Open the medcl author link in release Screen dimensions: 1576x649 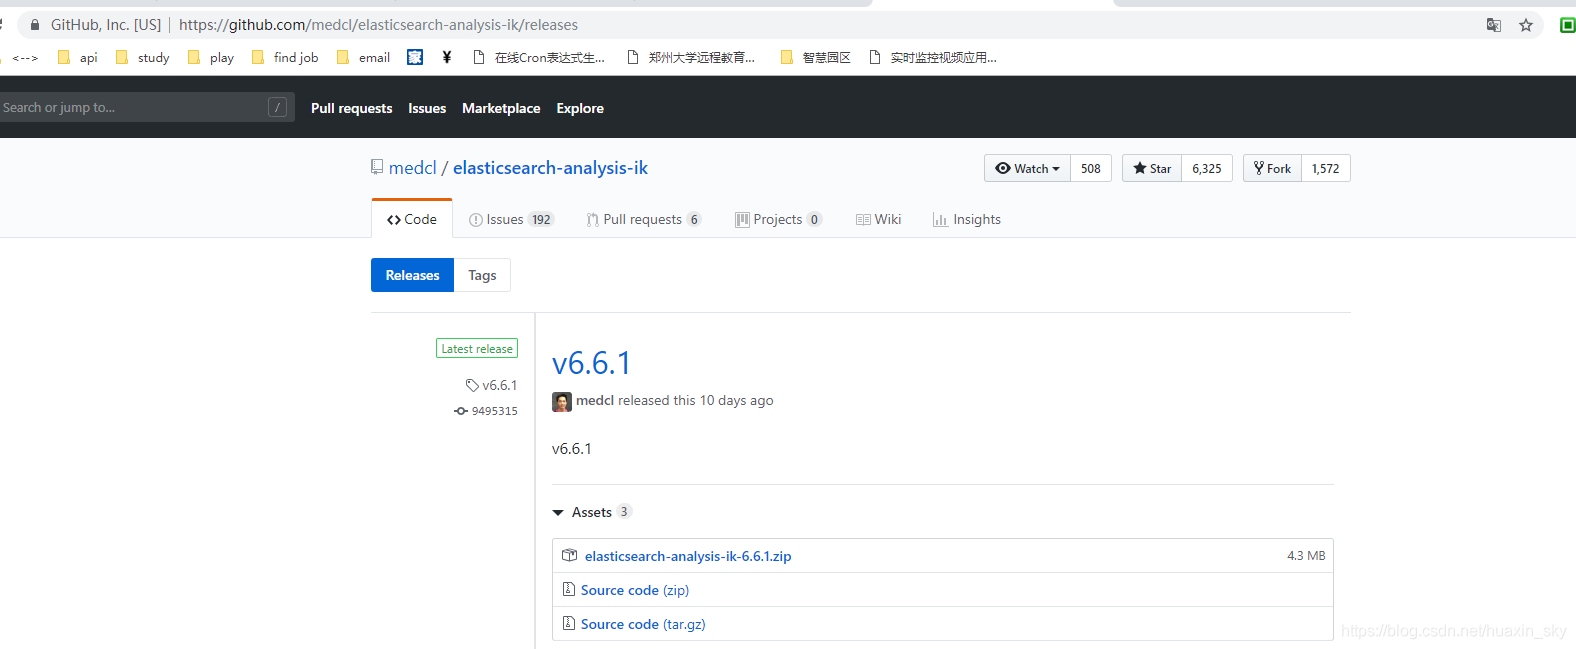[595, 400]
